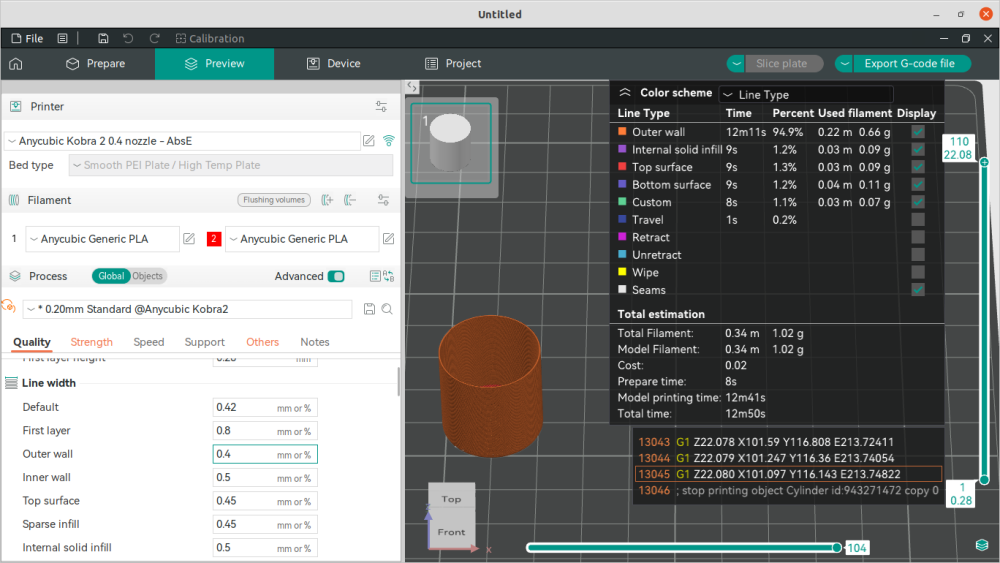Click the Front face of view cube

pyautogui.click(x=452, y=532)
